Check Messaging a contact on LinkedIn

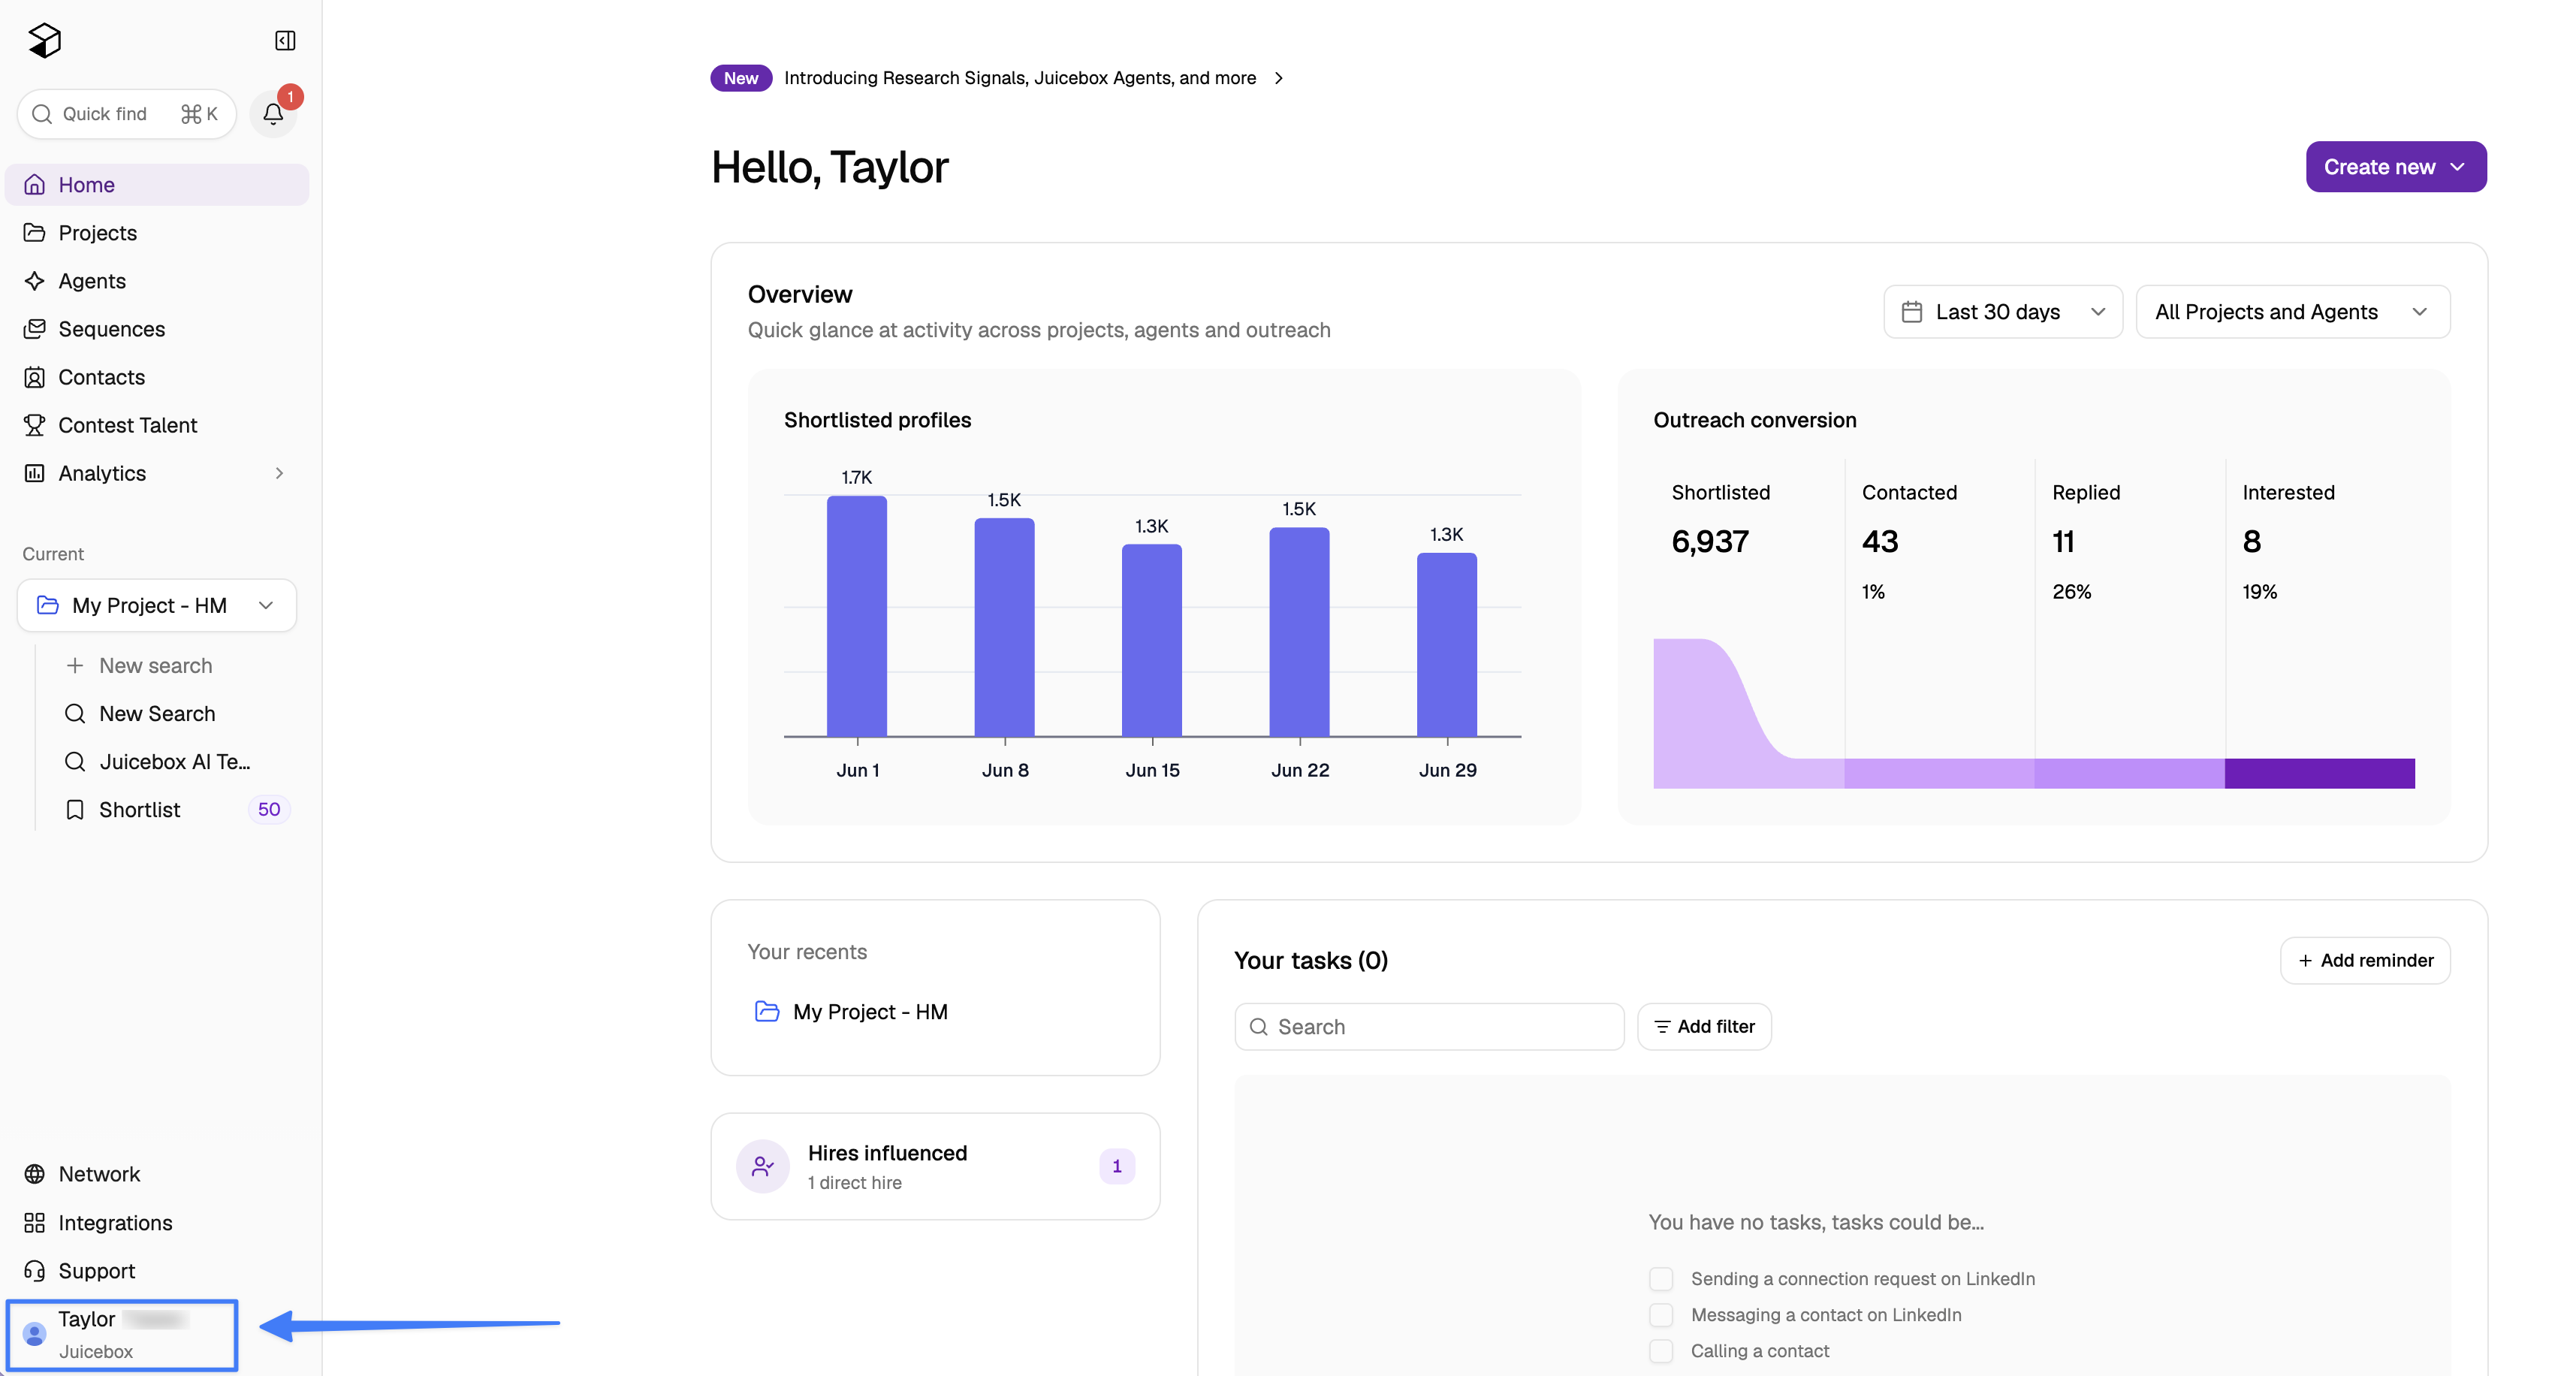[x=1661, y=1314]
